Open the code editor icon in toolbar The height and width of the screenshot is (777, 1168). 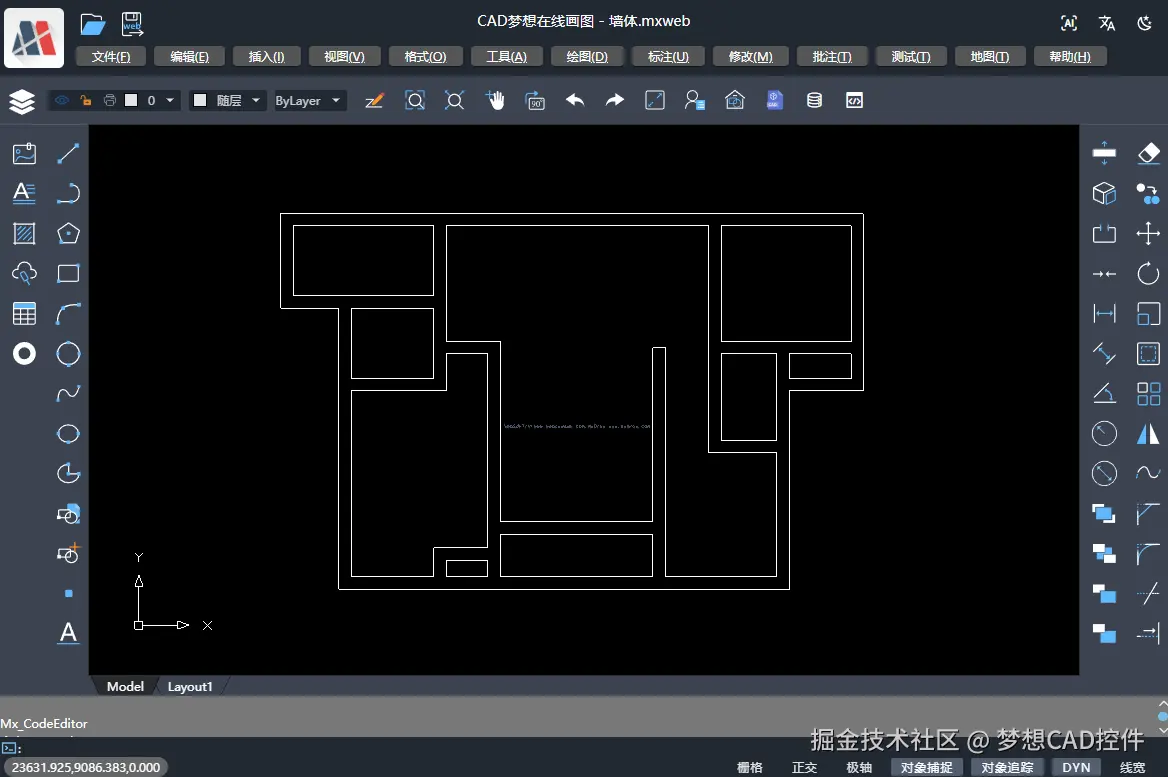pyautogui.click(x=854, y=100)
